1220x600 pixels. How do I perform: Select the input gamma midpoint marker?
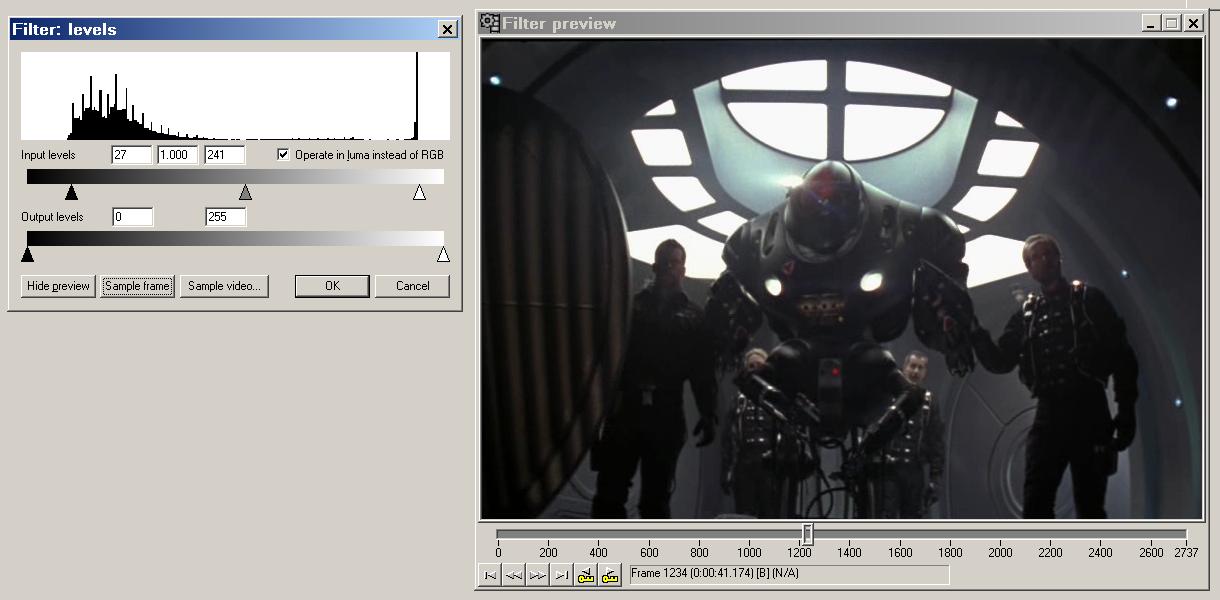[x=245, y=192]
